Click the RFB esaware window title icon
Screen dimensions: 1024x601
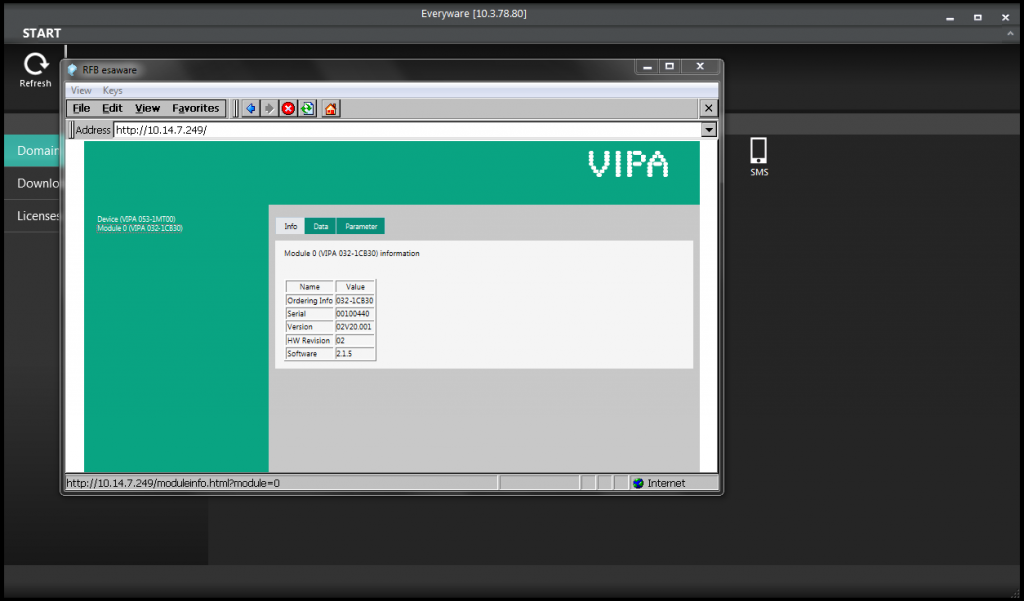pyautogui.click(x=72, y=70)
